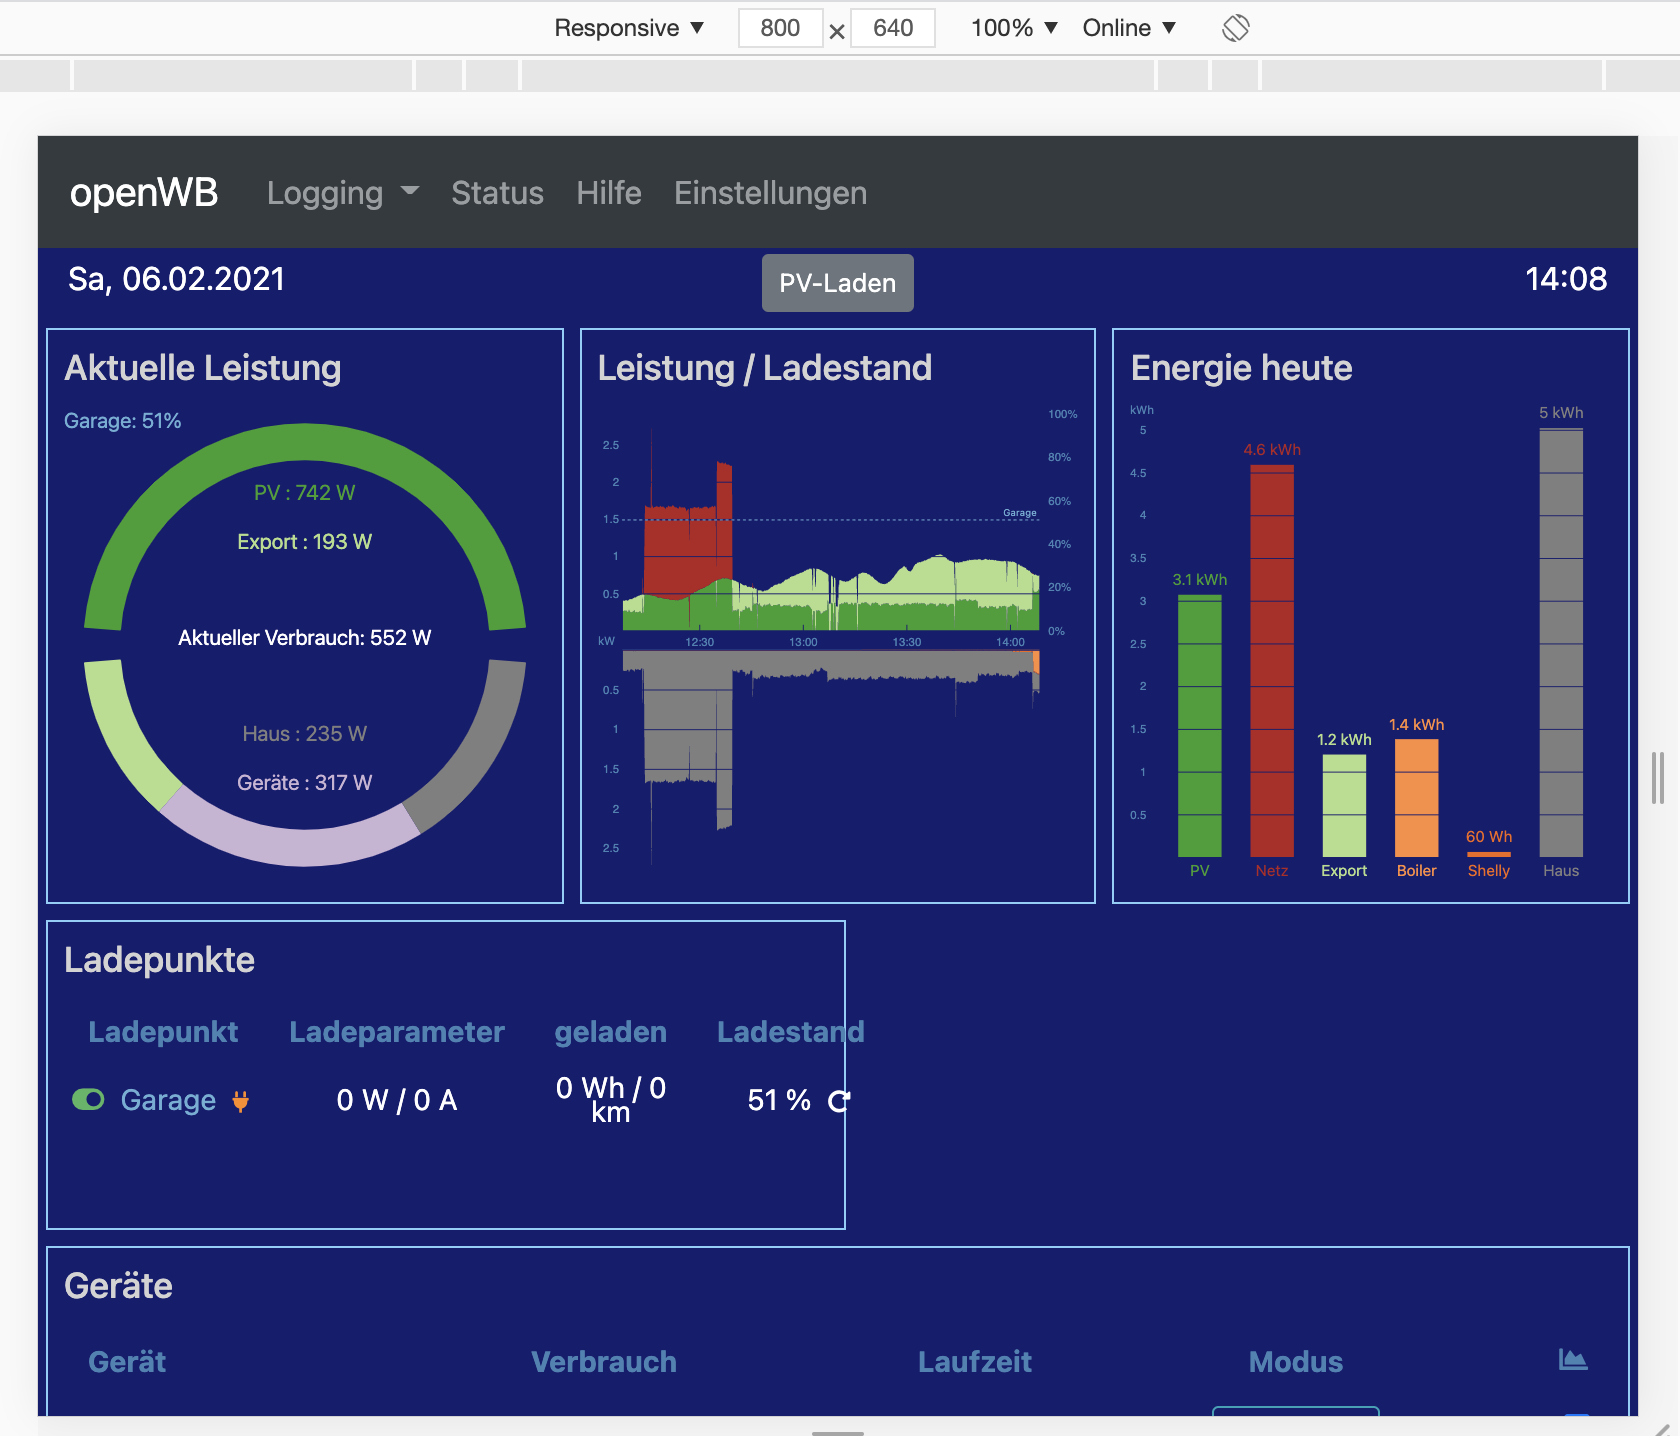
Task: Click the viewport height field showing 640
Action: (892, 28)
